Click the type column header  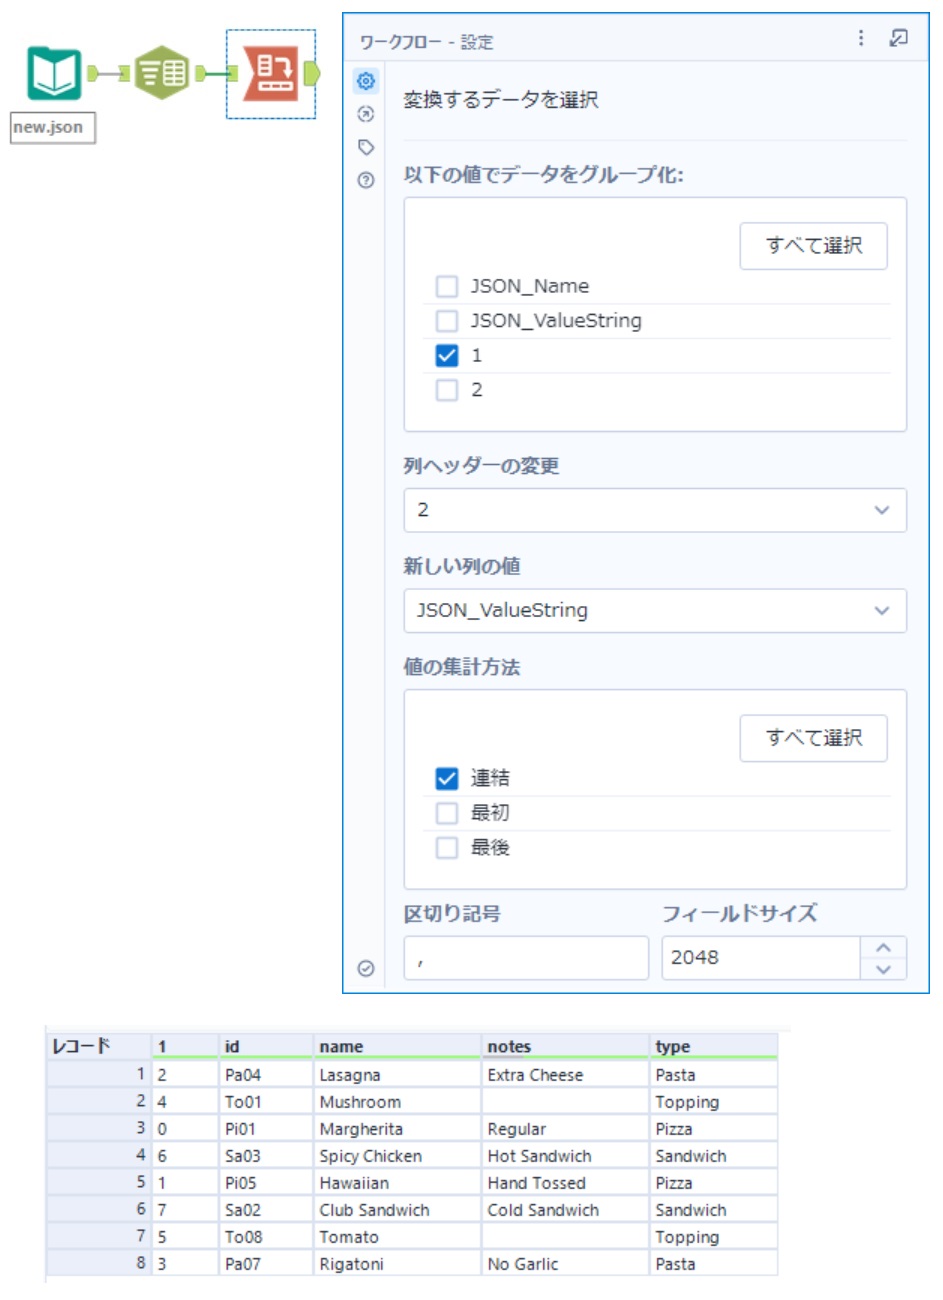[714, 1046]
